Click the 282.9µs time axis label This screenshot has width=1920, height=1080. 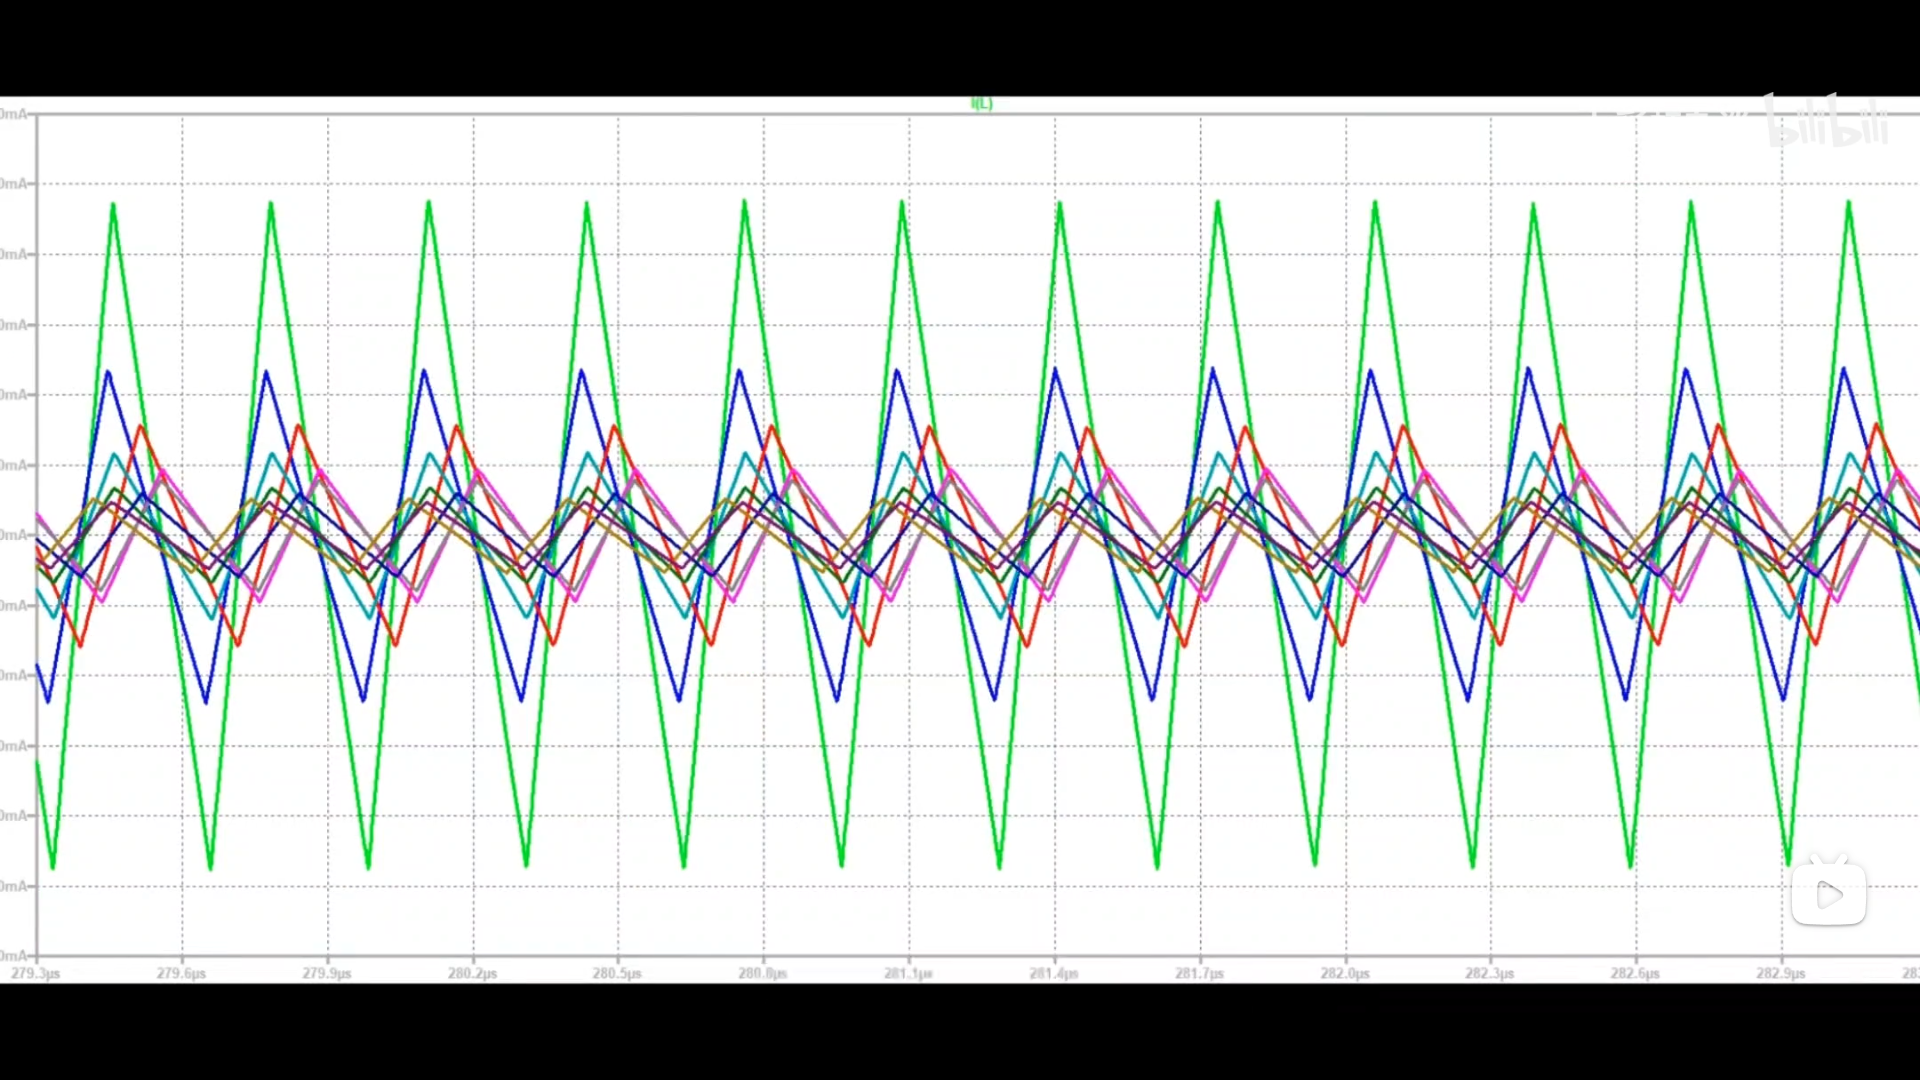1781,973
